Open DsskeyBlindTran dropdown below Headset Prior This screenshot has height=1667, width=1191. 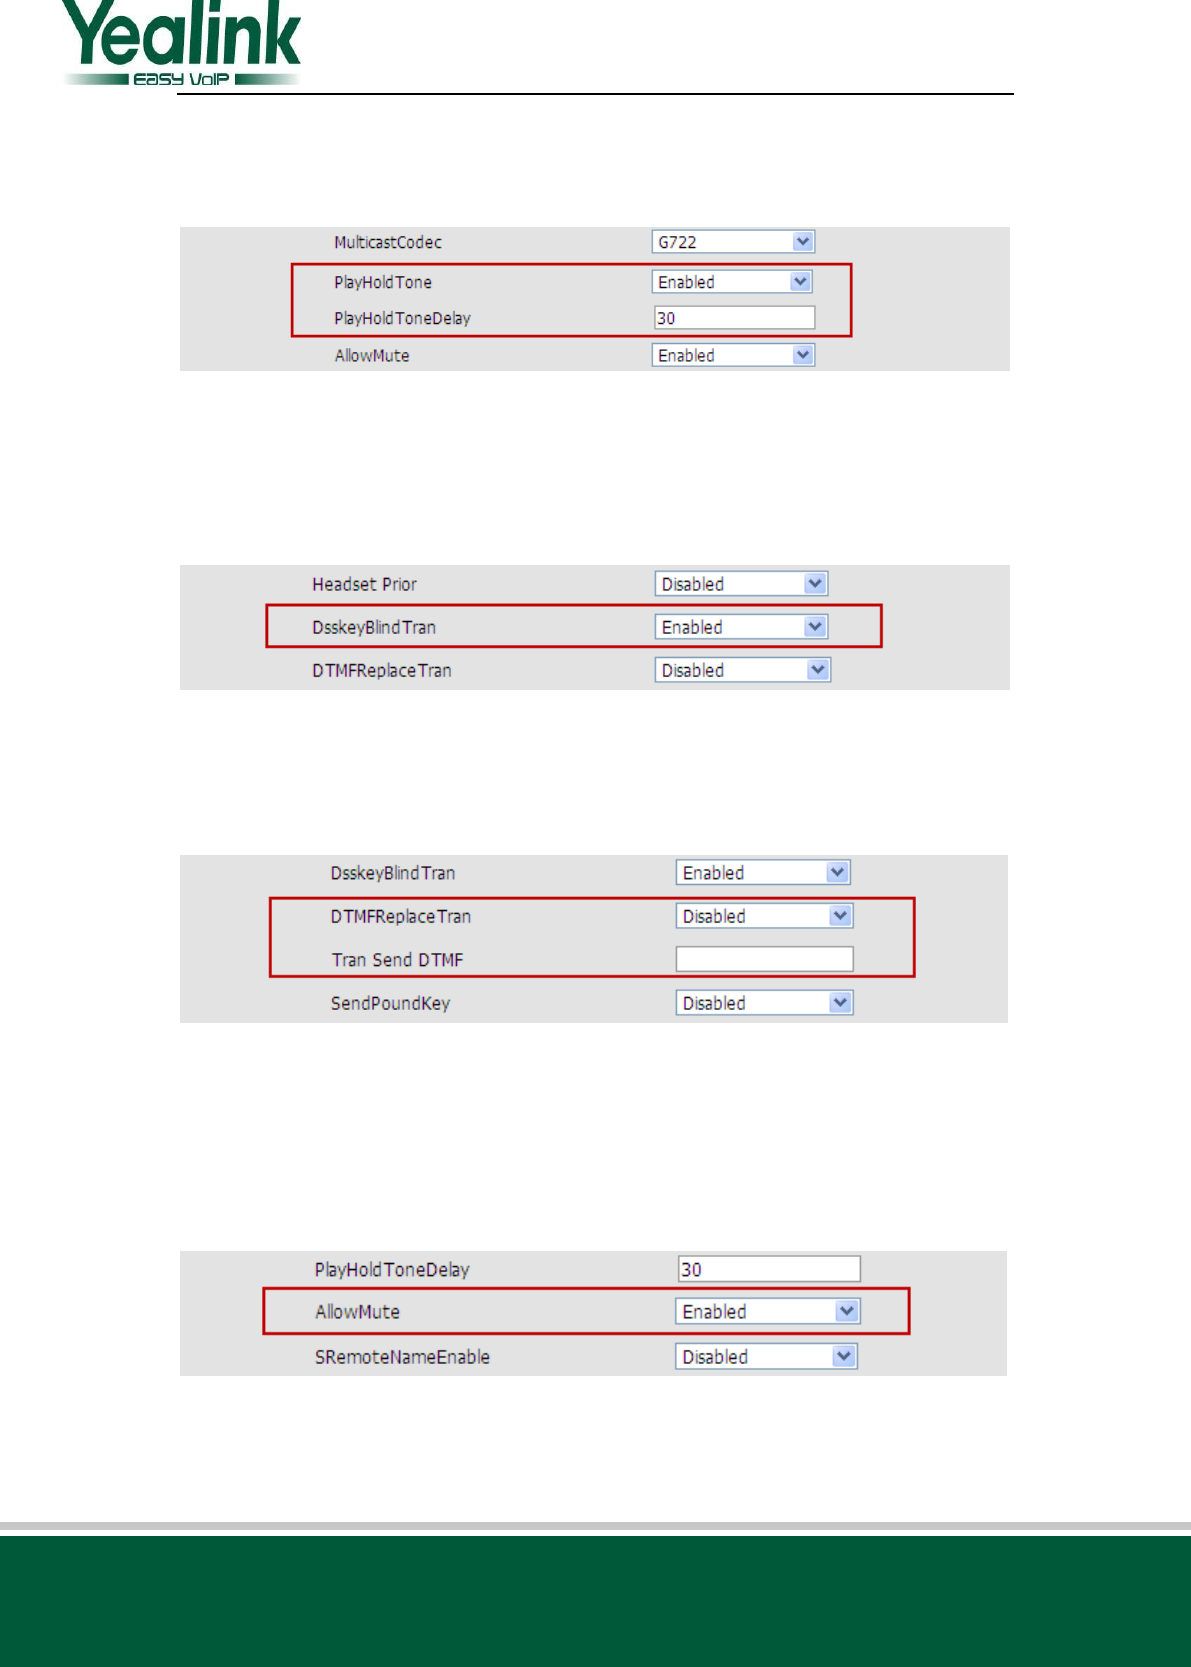point(741,627)
